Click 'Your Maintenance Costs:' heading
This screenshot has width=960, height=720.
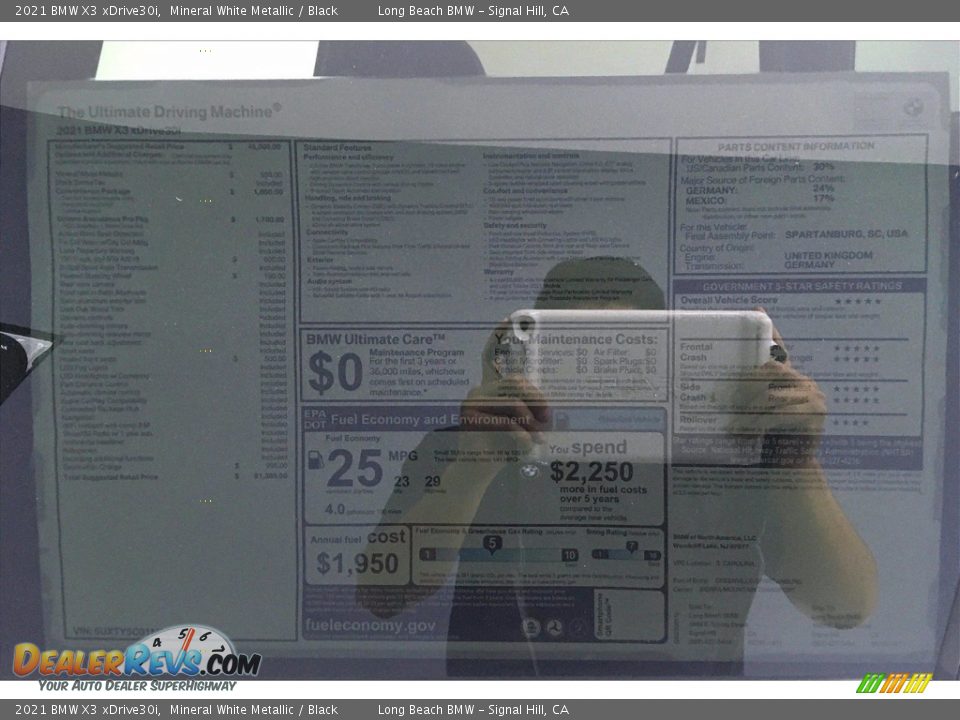click(x=576, y=339)
